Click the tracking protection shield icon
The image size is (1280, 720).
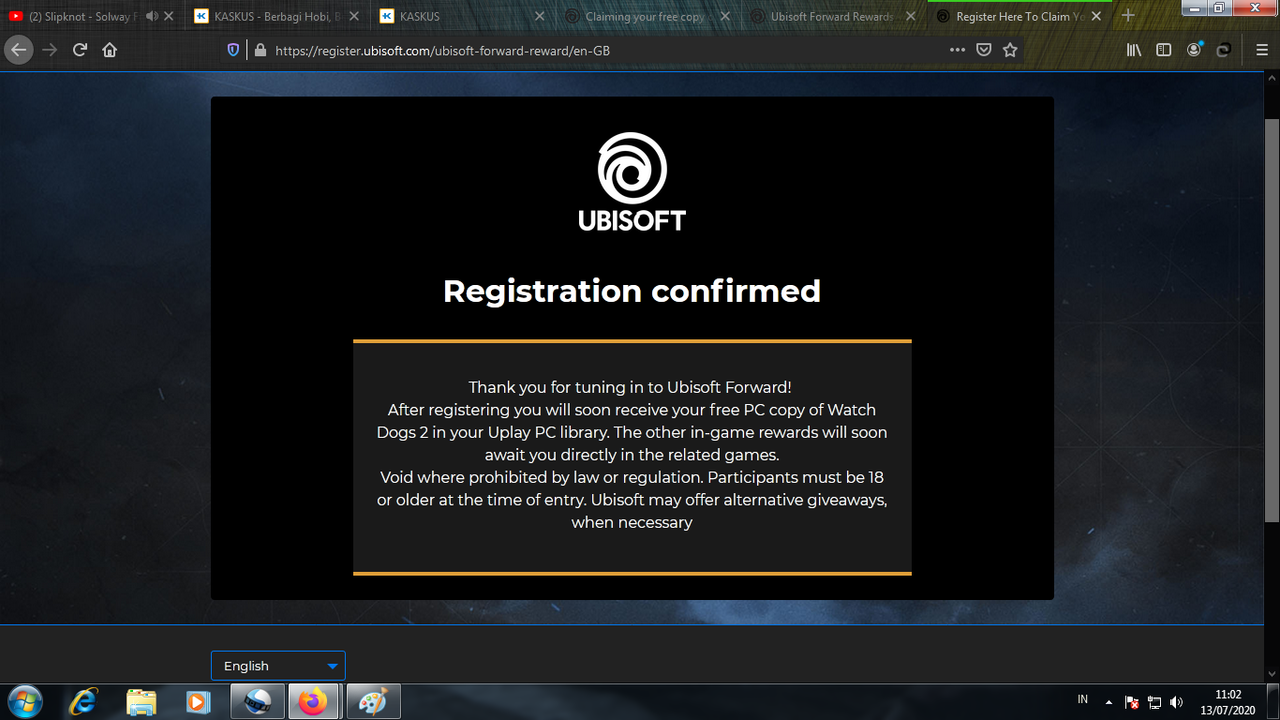[234, 50]
